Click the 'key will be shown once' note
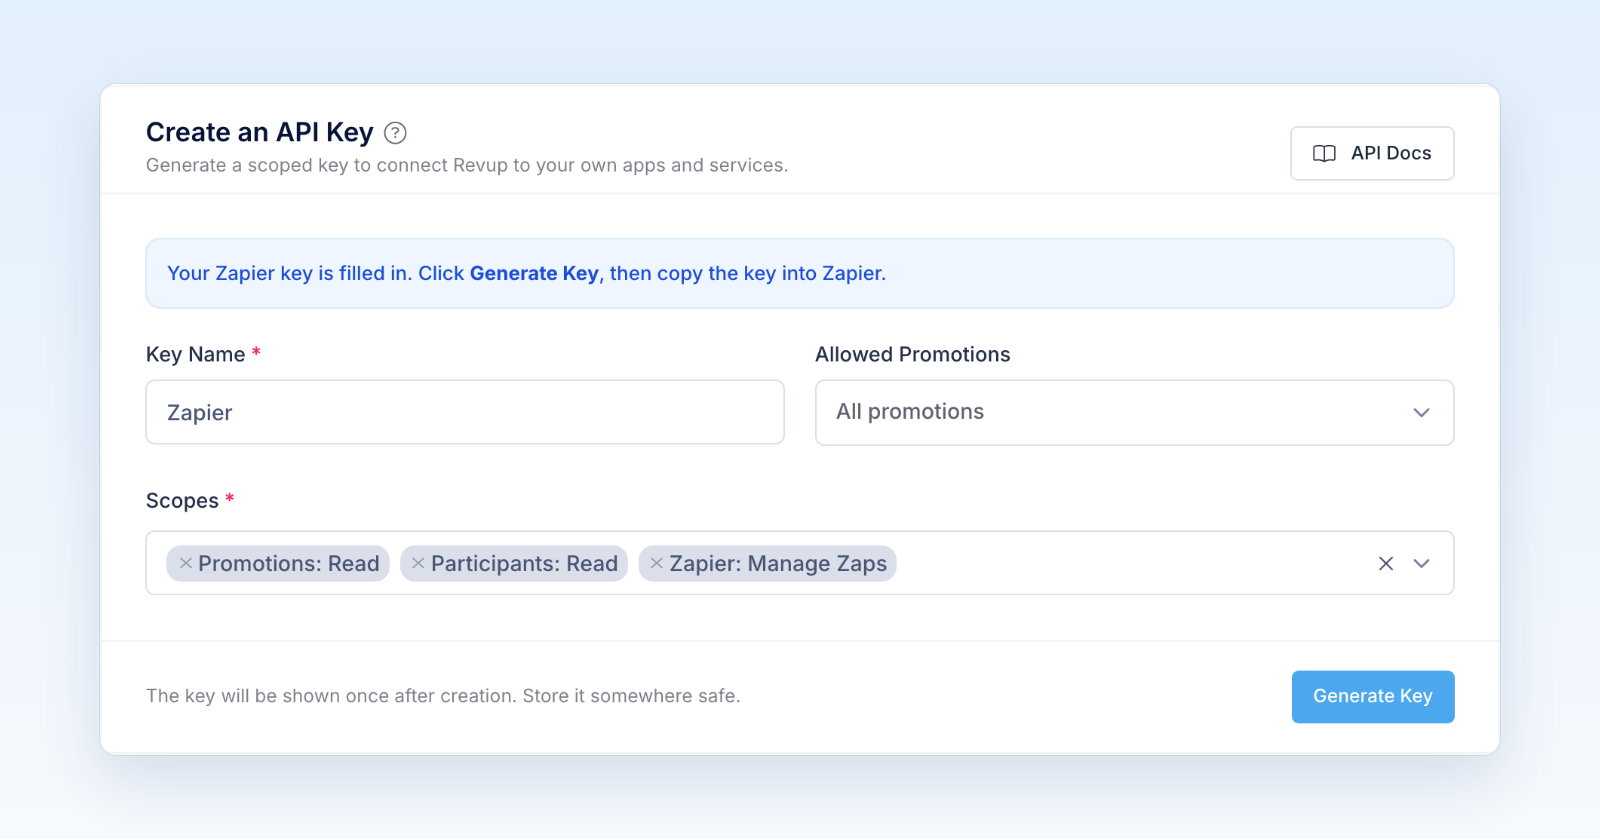 point(443,696)
